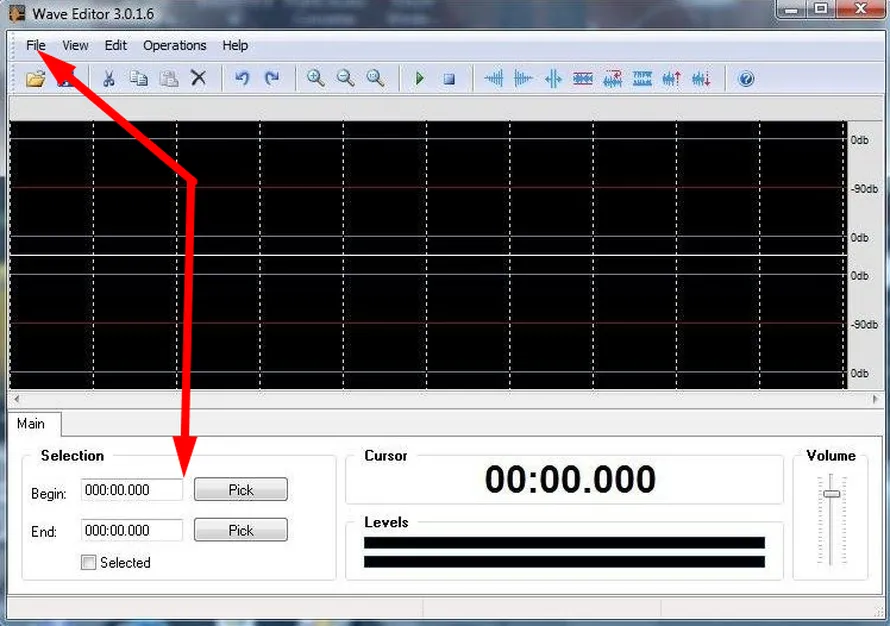Click the waveform icon with red down arrow
Image resolution: width=890 pixels, height=626 pixels.
pos(702,78)
